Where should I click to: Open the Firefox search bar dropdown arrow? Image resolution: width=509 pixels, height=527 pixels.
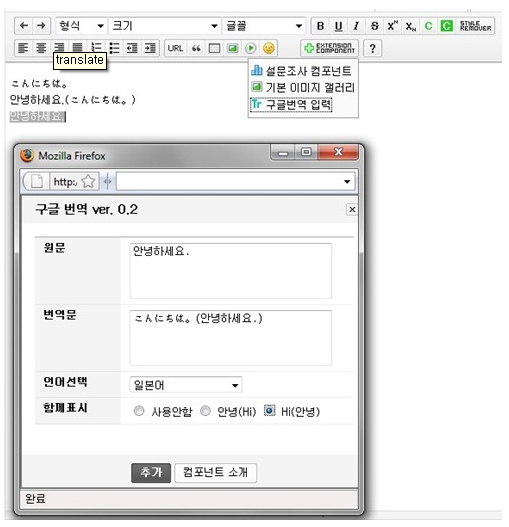347,182
